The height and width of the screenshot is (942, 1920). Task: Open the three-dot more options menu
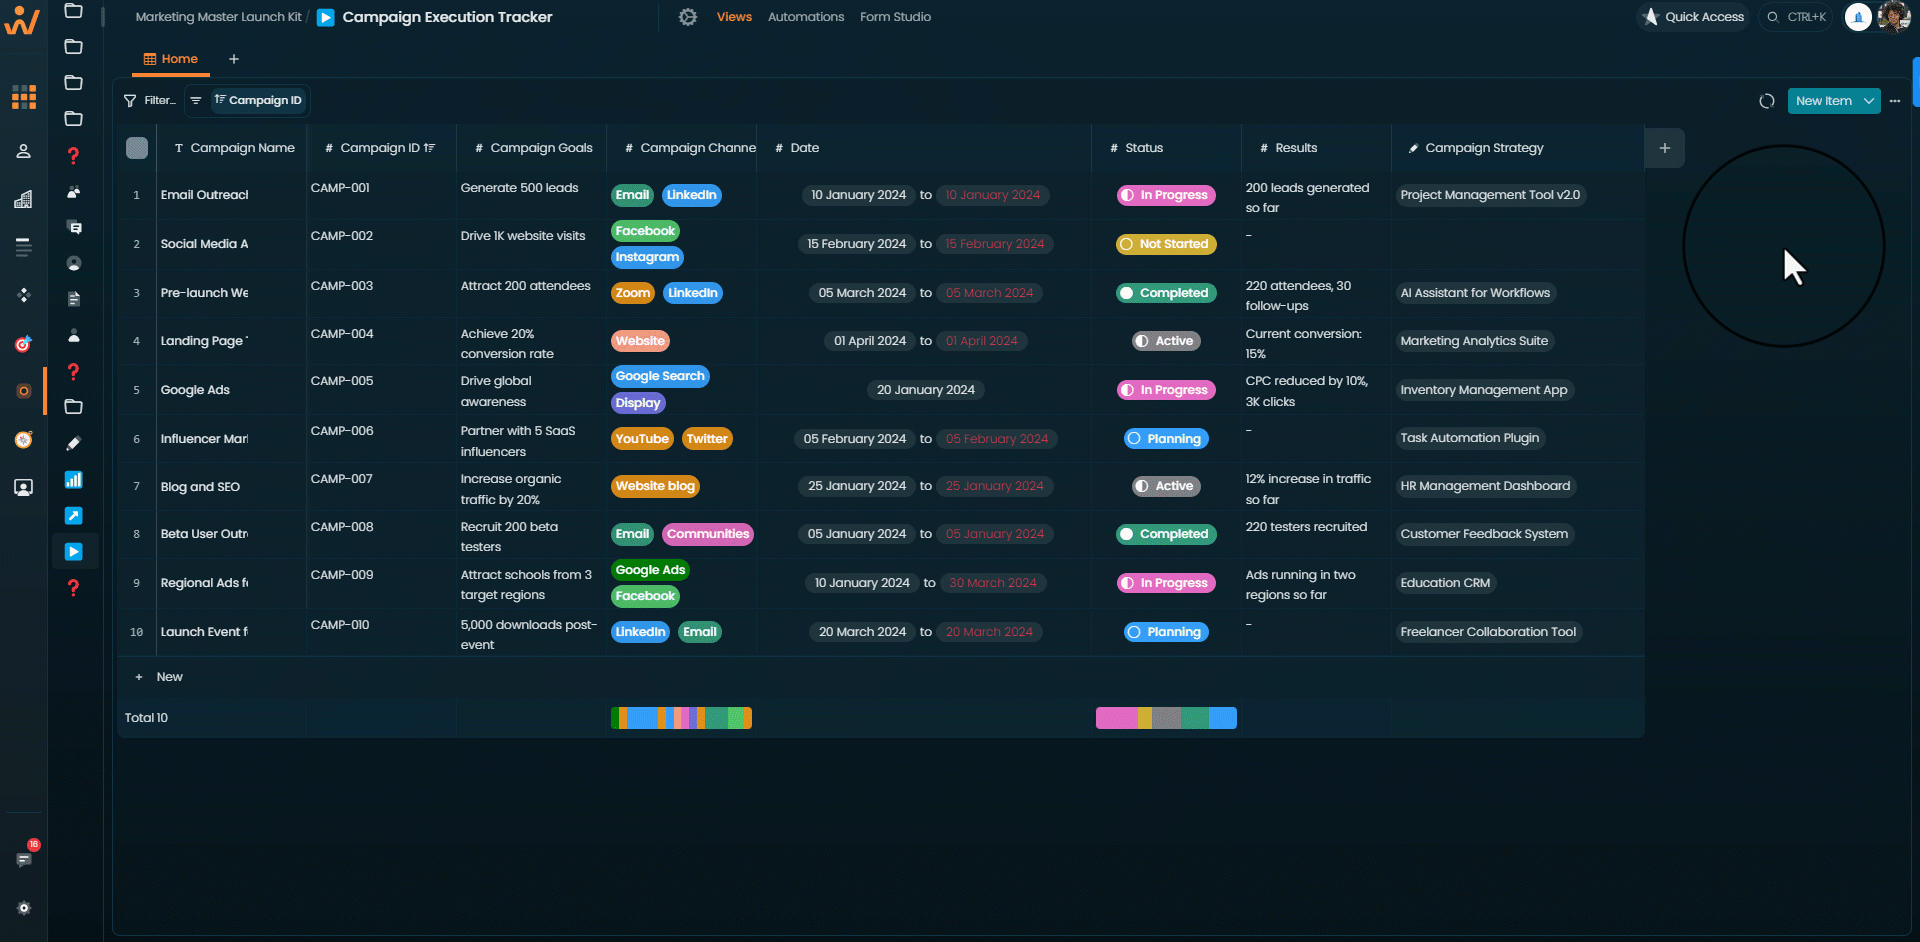[1895, 101]
